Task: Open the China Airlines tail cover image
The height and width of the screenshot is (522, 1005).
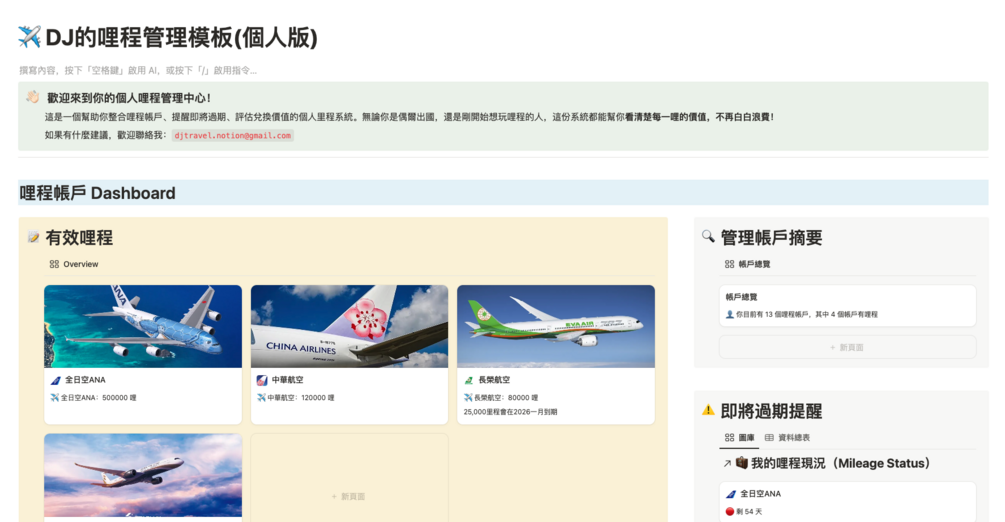Action: coord(349,326)
